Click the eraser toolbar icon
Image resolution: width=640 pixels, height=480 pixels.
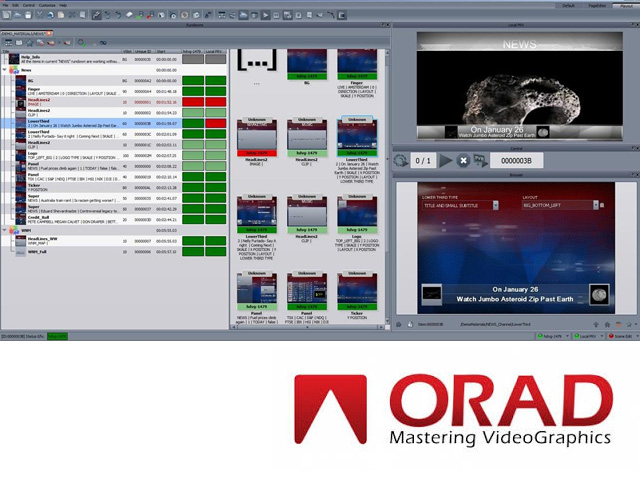[x=129, y=16]
